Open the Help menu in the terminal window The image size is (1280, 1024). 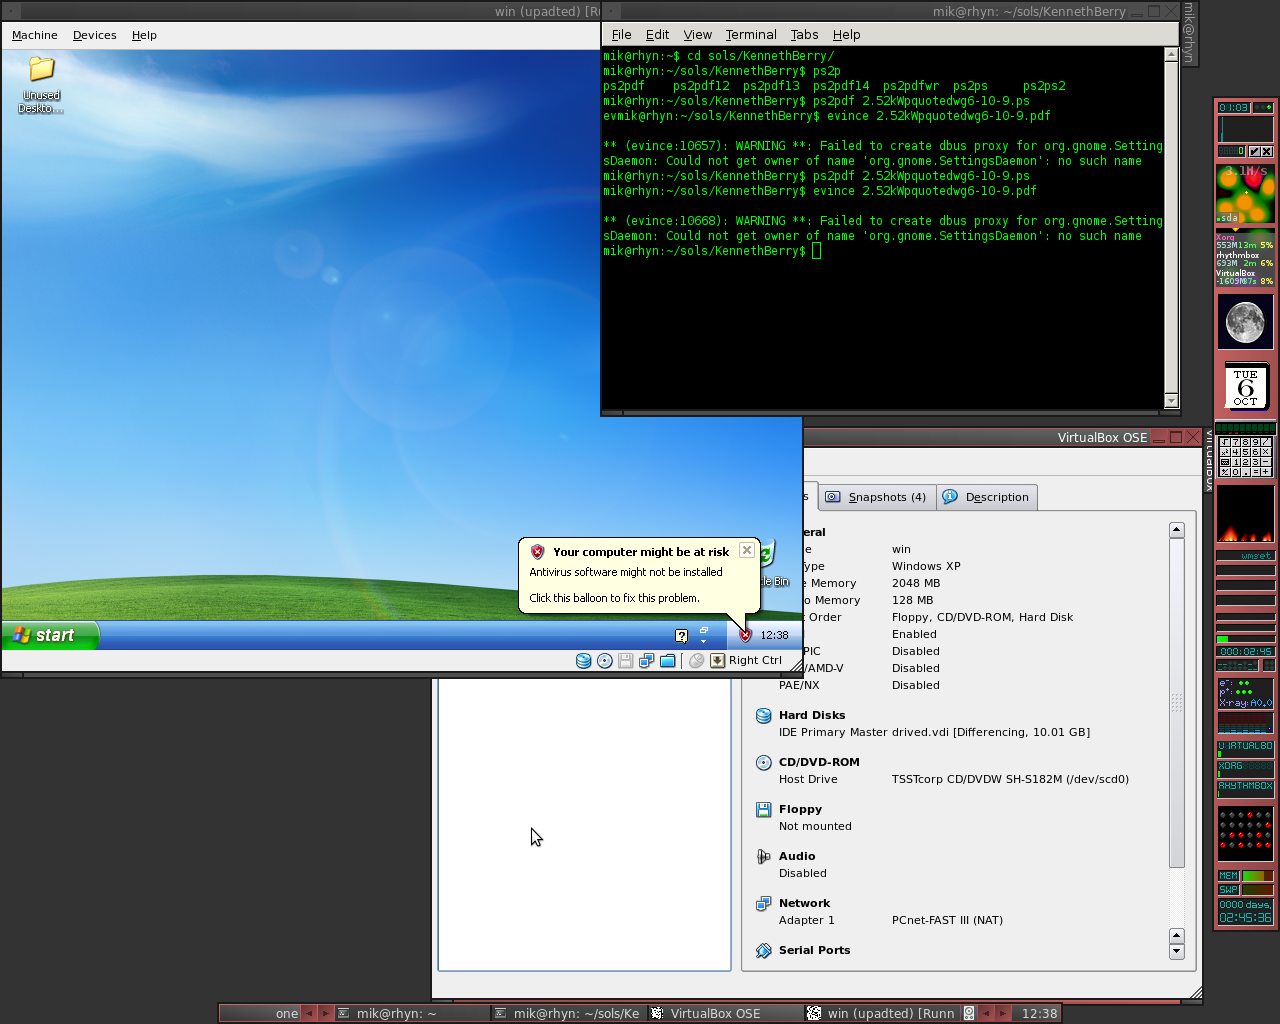point(846,34)
